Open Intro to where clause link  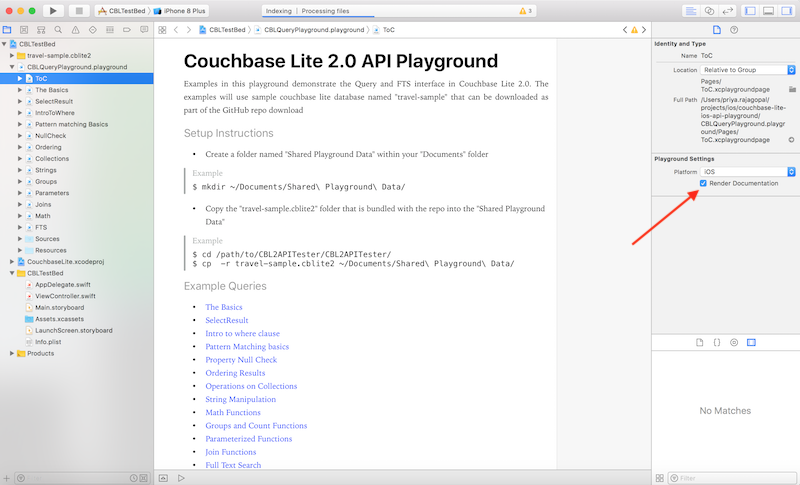243,334
